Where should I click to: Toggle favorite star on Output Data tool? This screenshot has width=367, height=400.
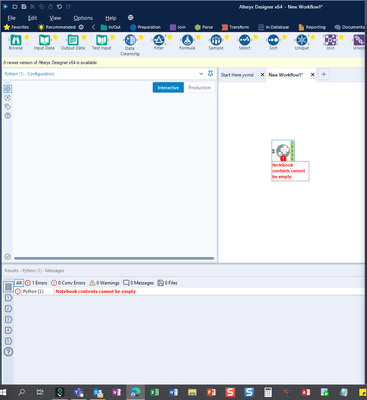pos(84,37)
